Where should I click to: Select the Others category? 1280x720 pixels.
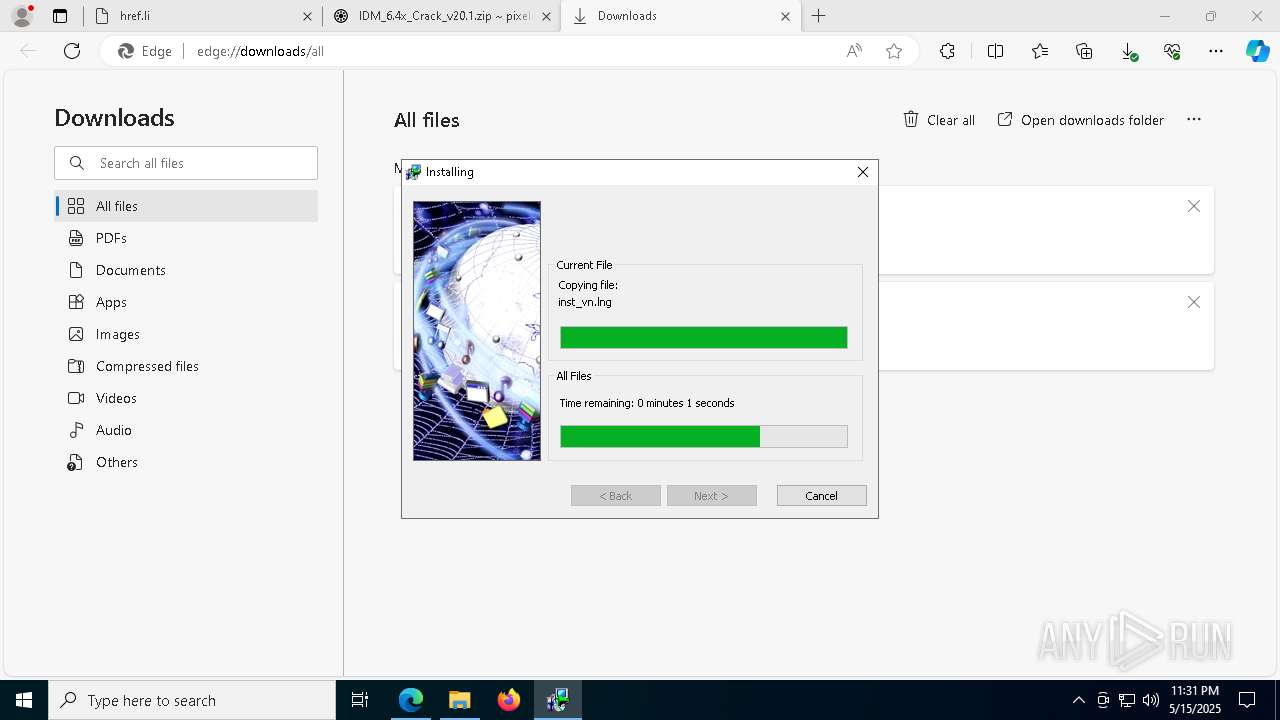pyautogui.click(x=186, y=462)
